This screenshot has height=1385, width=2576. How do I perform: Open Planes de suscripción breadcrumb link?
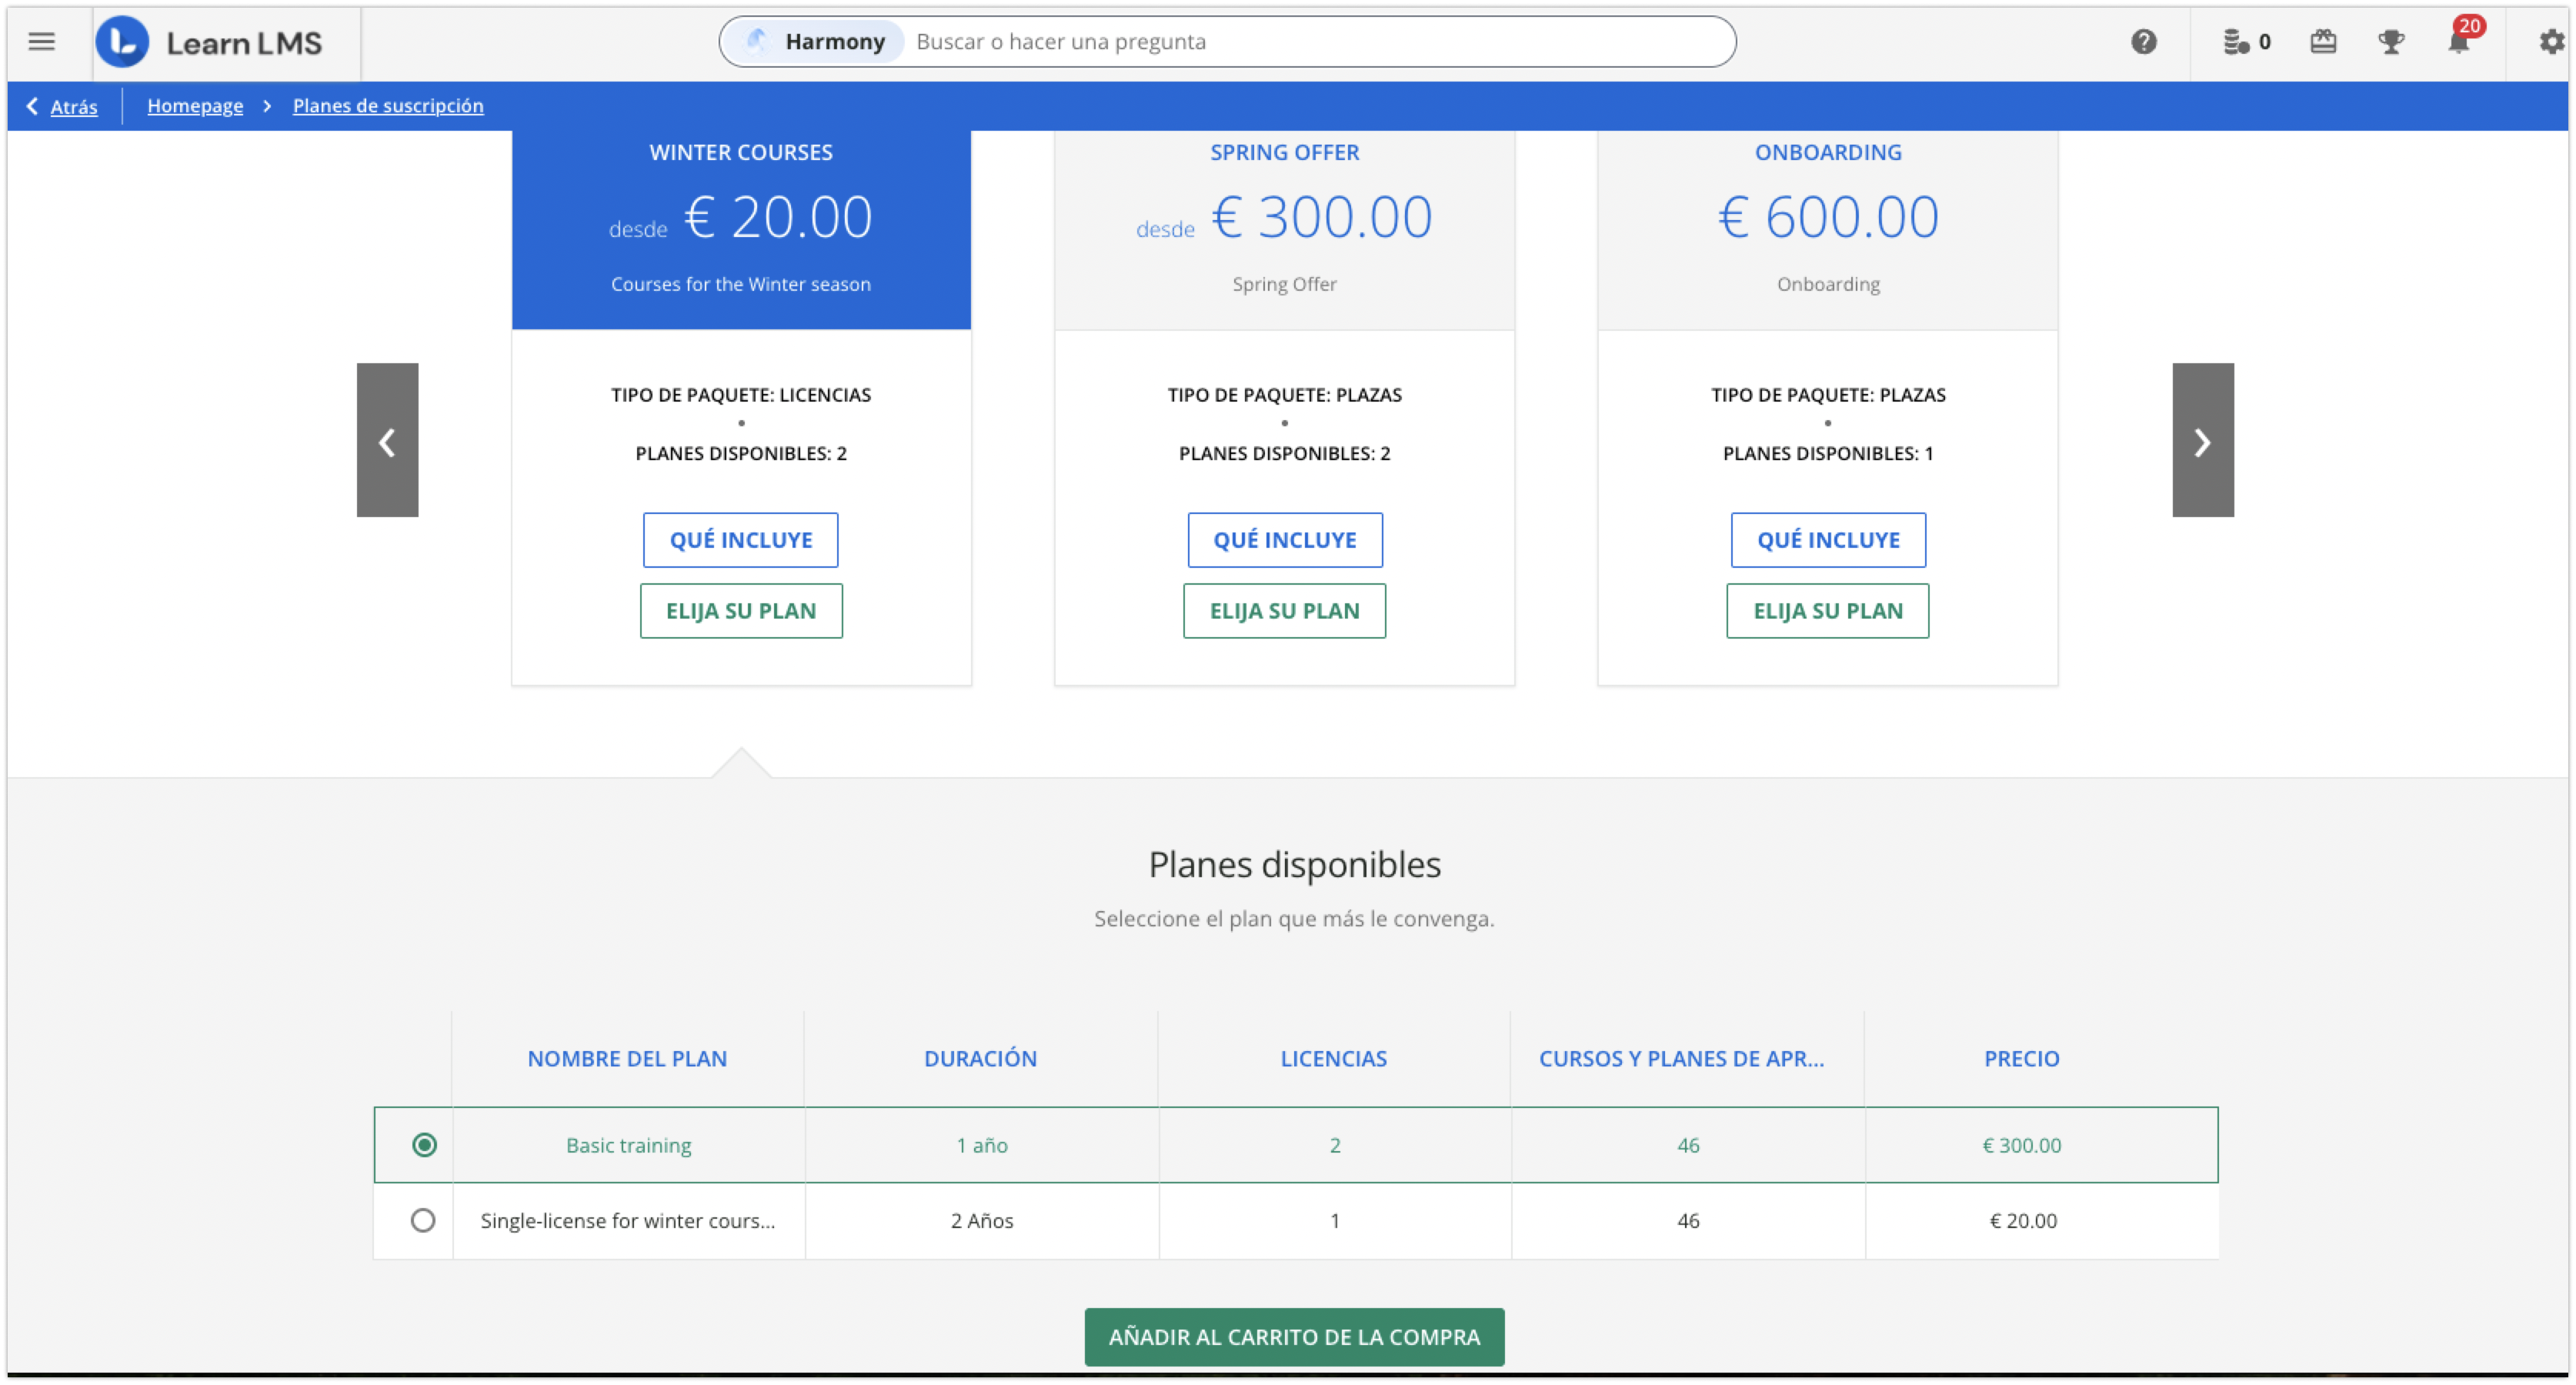(387, 106)
